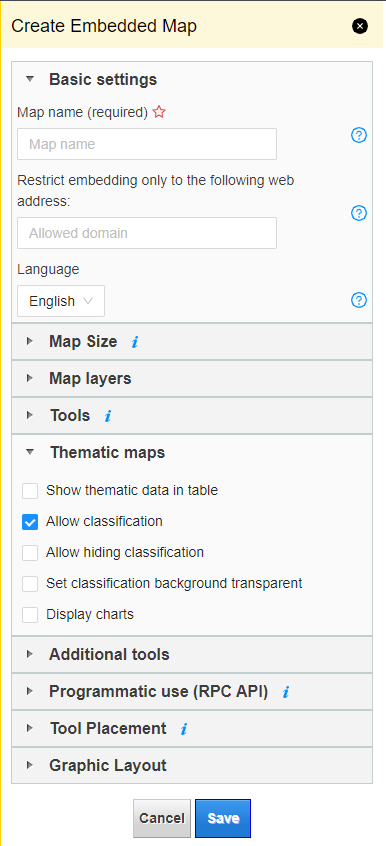
Task: Expand the Map Size section
Action: click(x=192, y=342)
